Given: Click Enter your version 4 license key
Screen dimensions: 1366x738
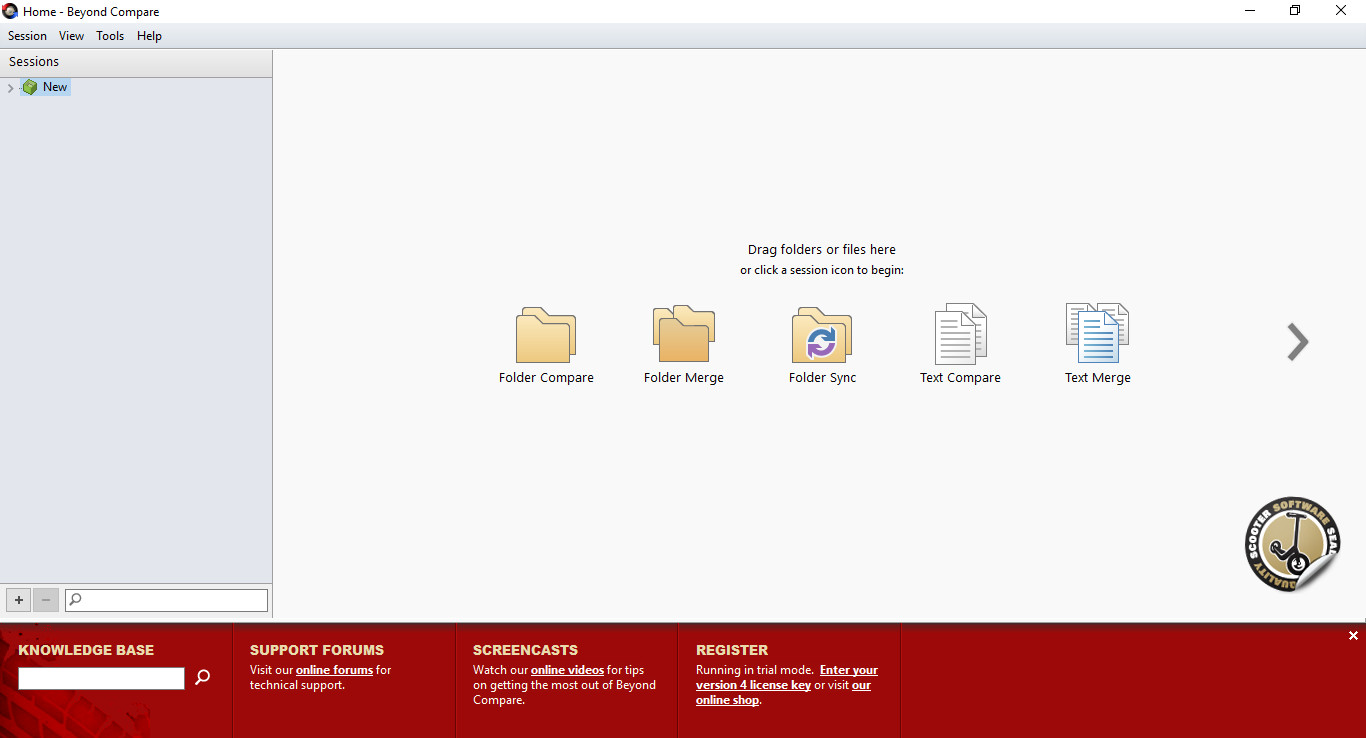Looking at the screenshot, I should (x=787, y=678).
